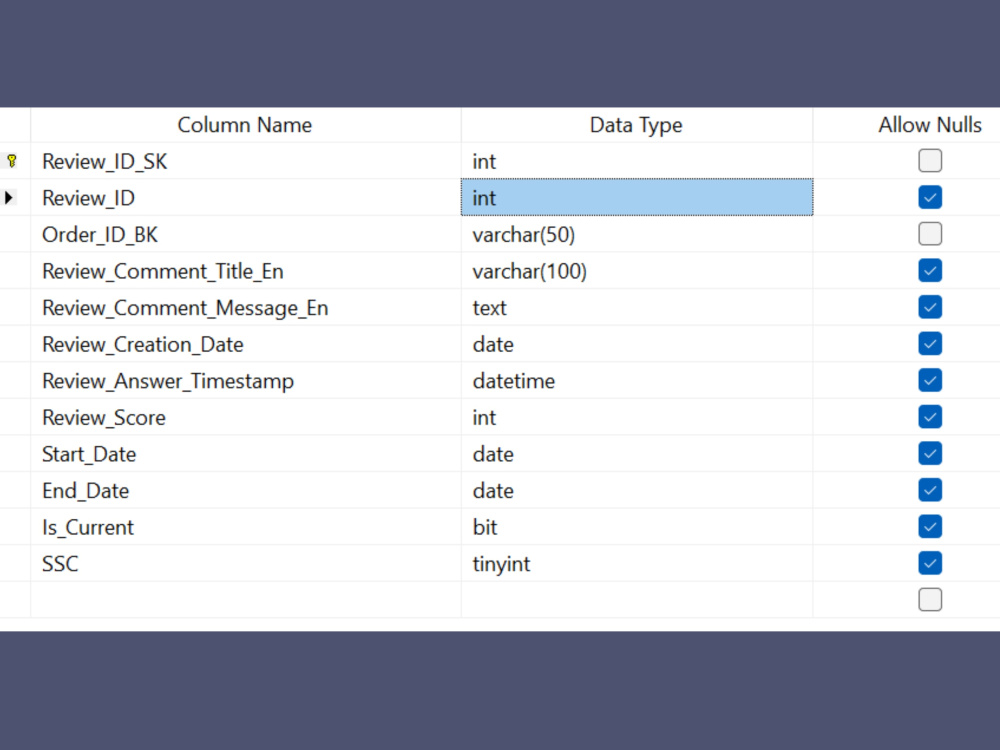Select the datetime data type cell
This screenshot has height=750, width=1000.
[x=637, y=381]
